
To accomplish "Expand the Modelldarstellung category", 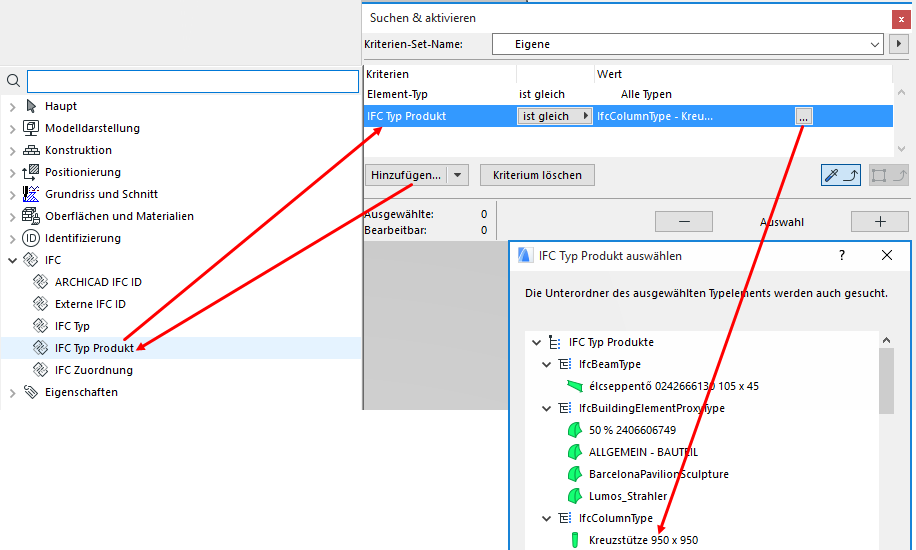I will point(12,129).
